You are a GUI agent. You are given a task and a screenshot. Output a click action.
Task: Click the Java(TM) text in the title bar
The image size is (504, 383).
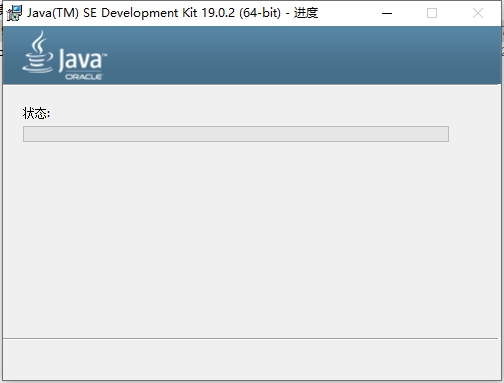click(x=53, y=13)
